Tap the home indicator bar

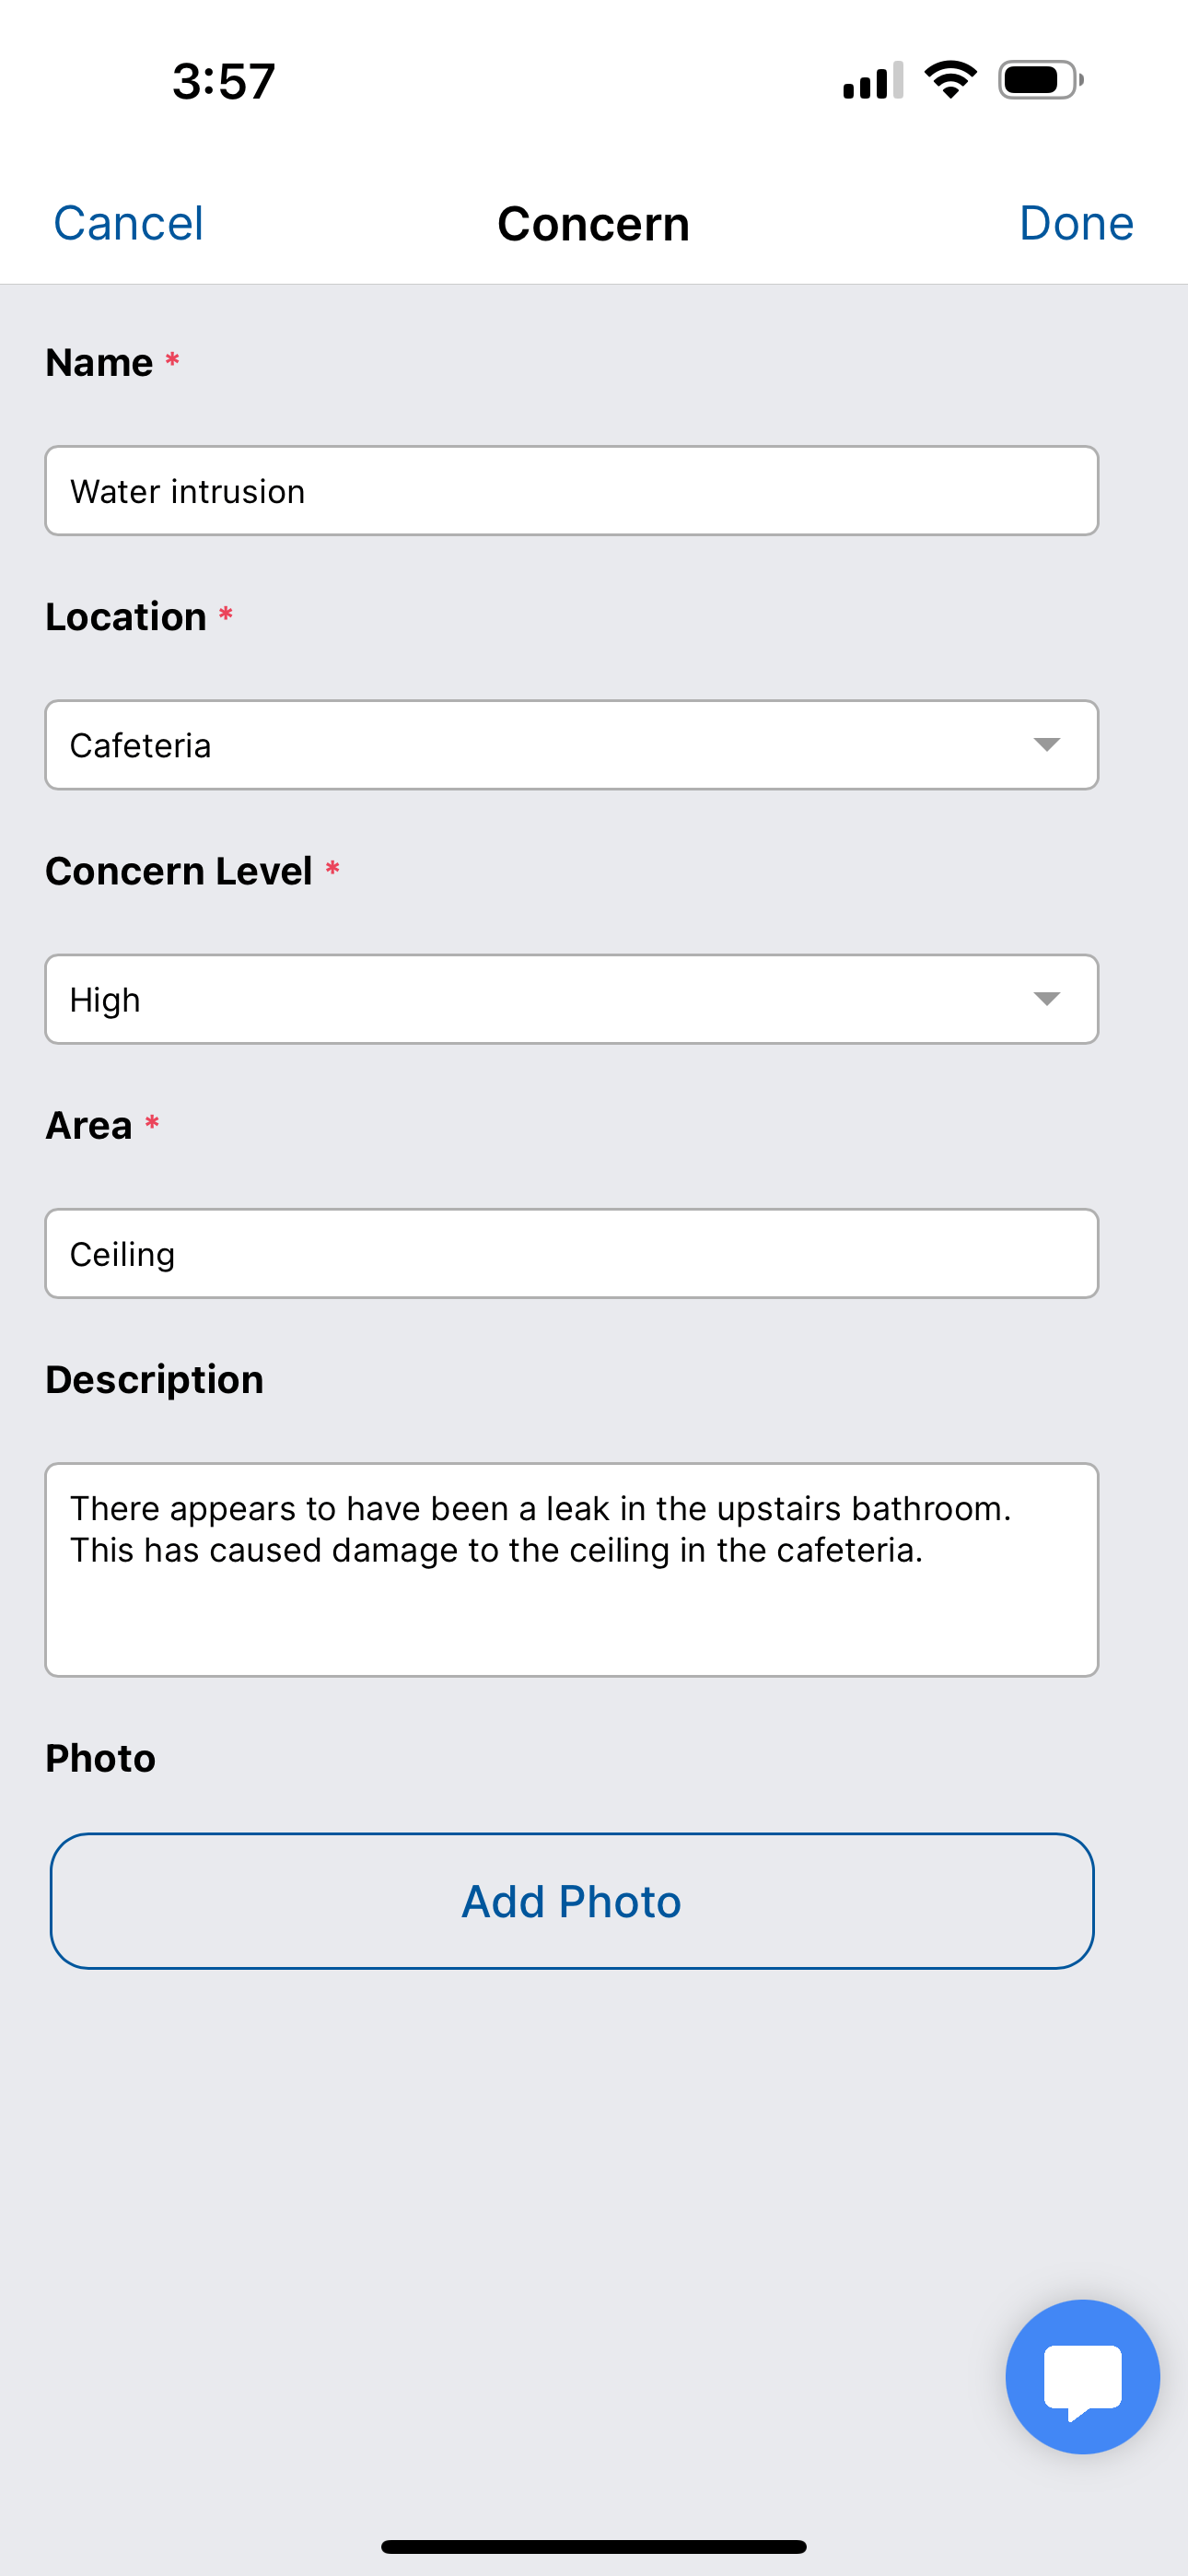pos(594,2546)
